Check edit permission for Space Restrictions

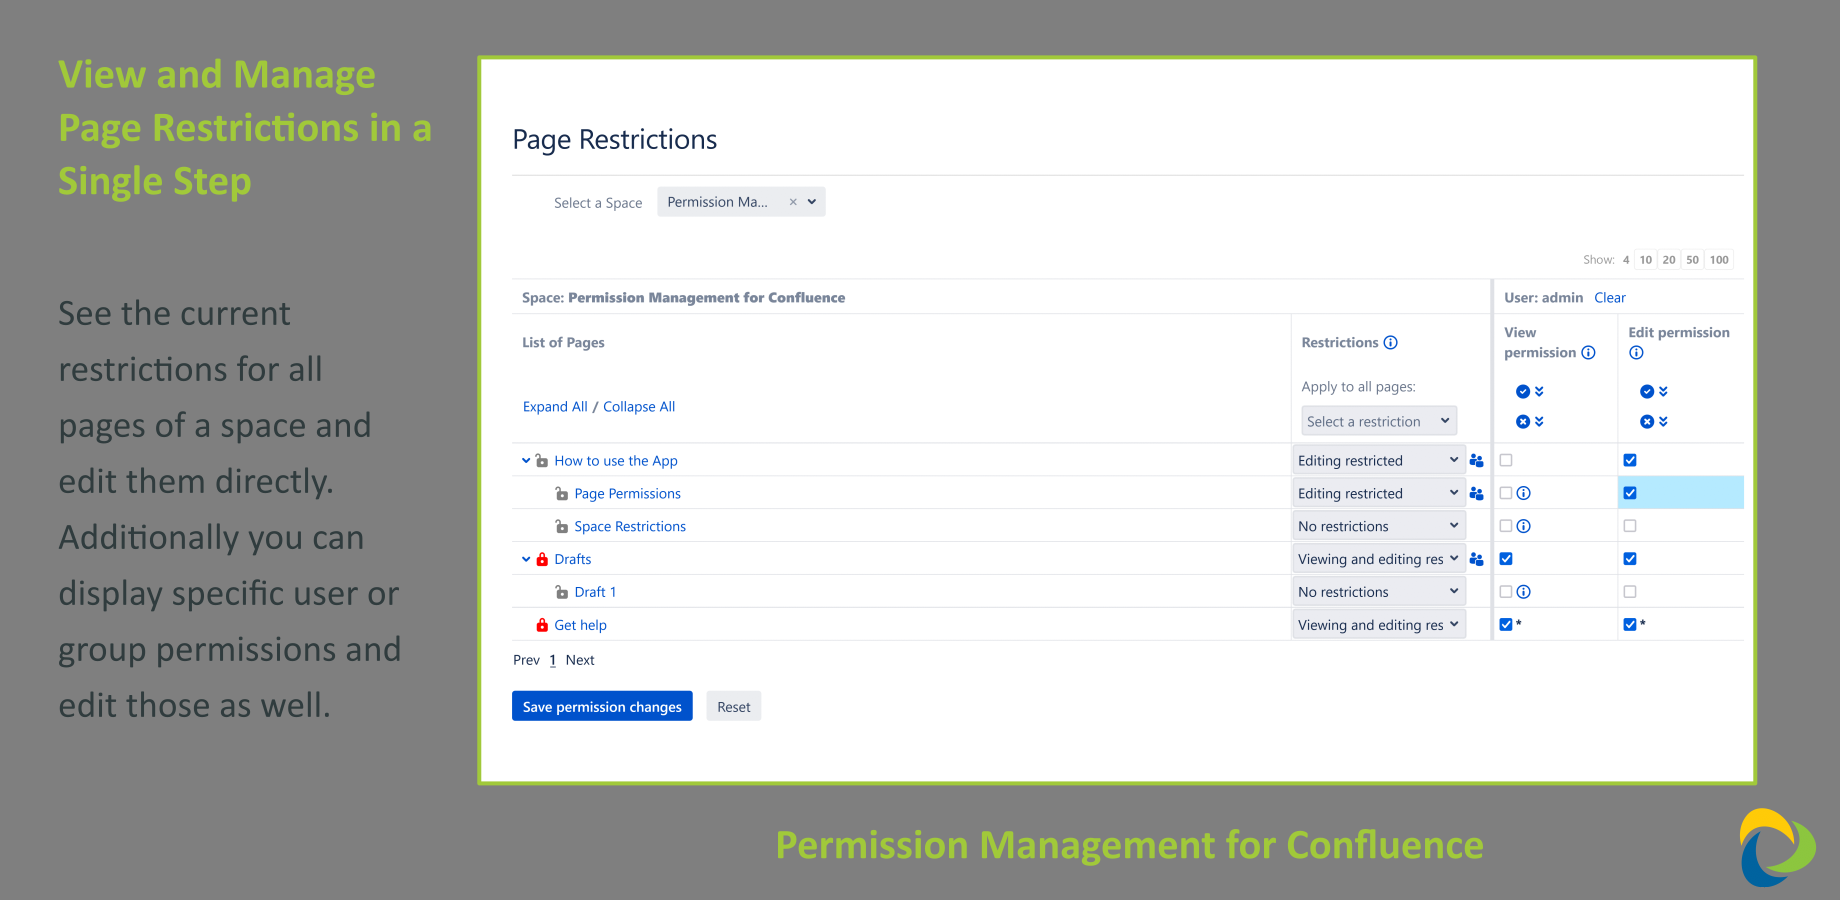pyautogui.click(x=1630, y=526)
